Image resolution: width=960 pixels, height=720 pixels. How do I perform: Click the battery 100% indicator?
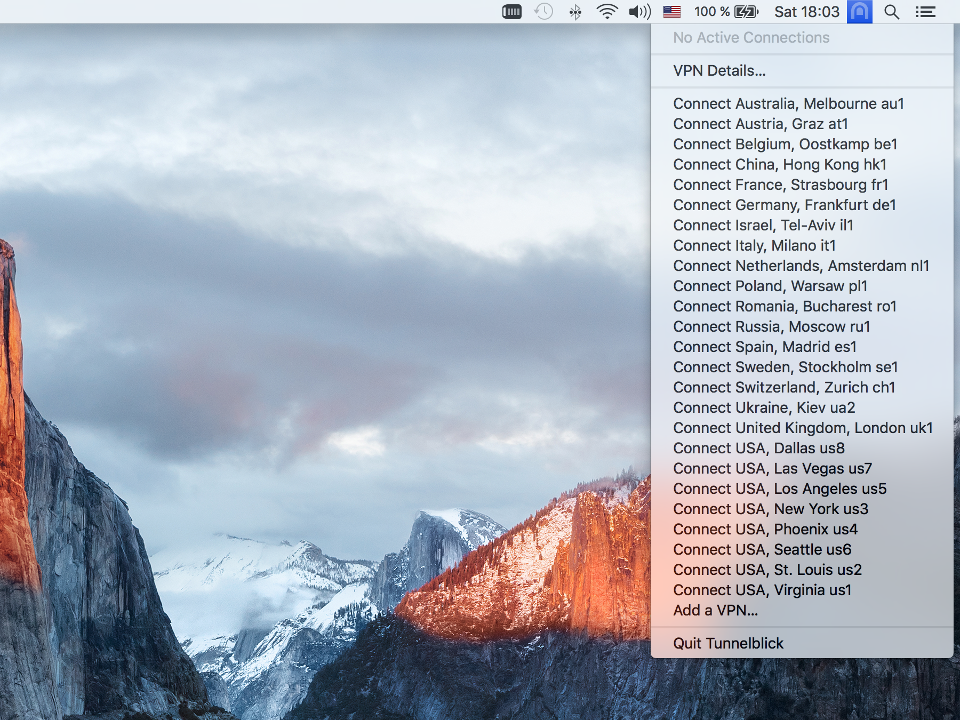726,12
